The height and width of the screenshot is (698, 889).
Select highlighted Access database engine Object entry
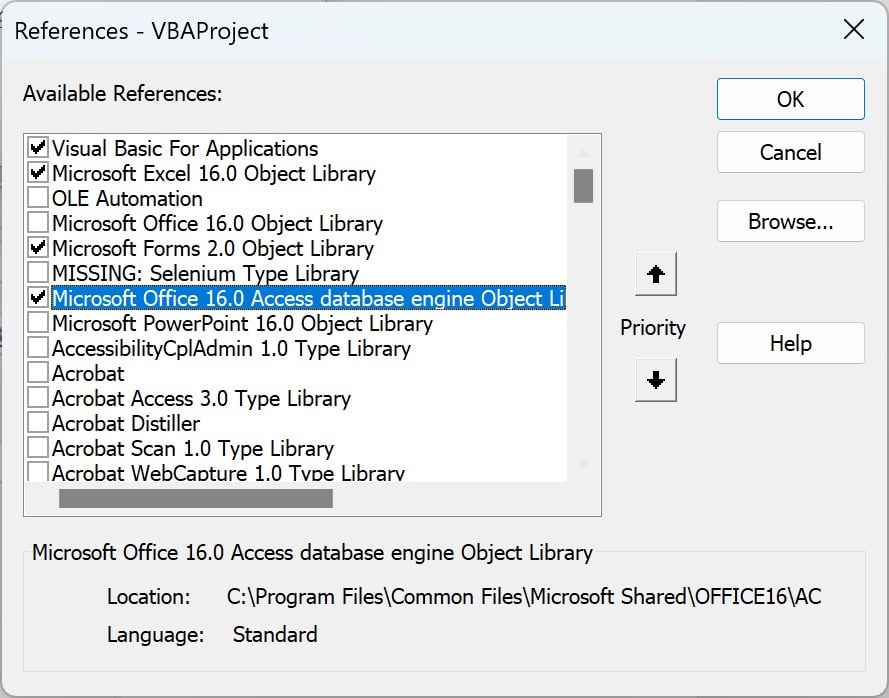pos(308,298)
